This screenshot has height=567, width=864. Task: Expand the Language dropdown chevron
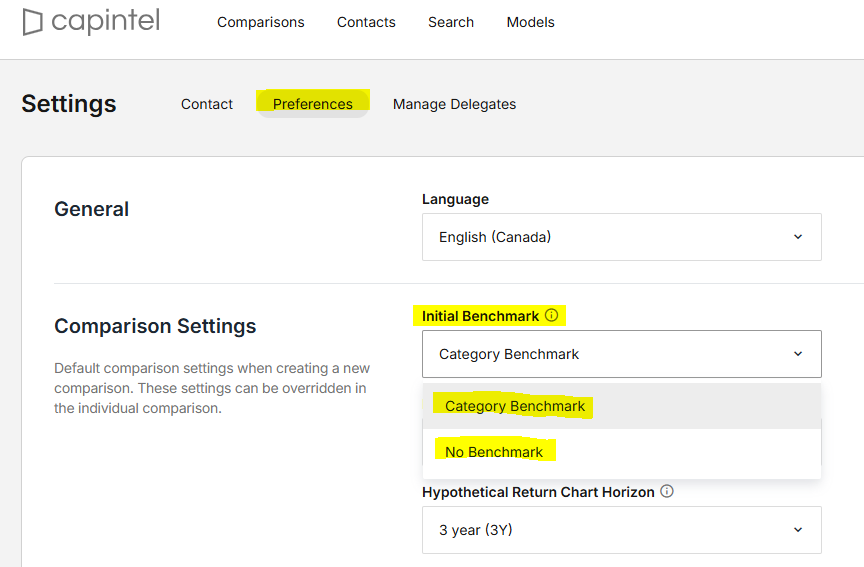pos(798,237)
